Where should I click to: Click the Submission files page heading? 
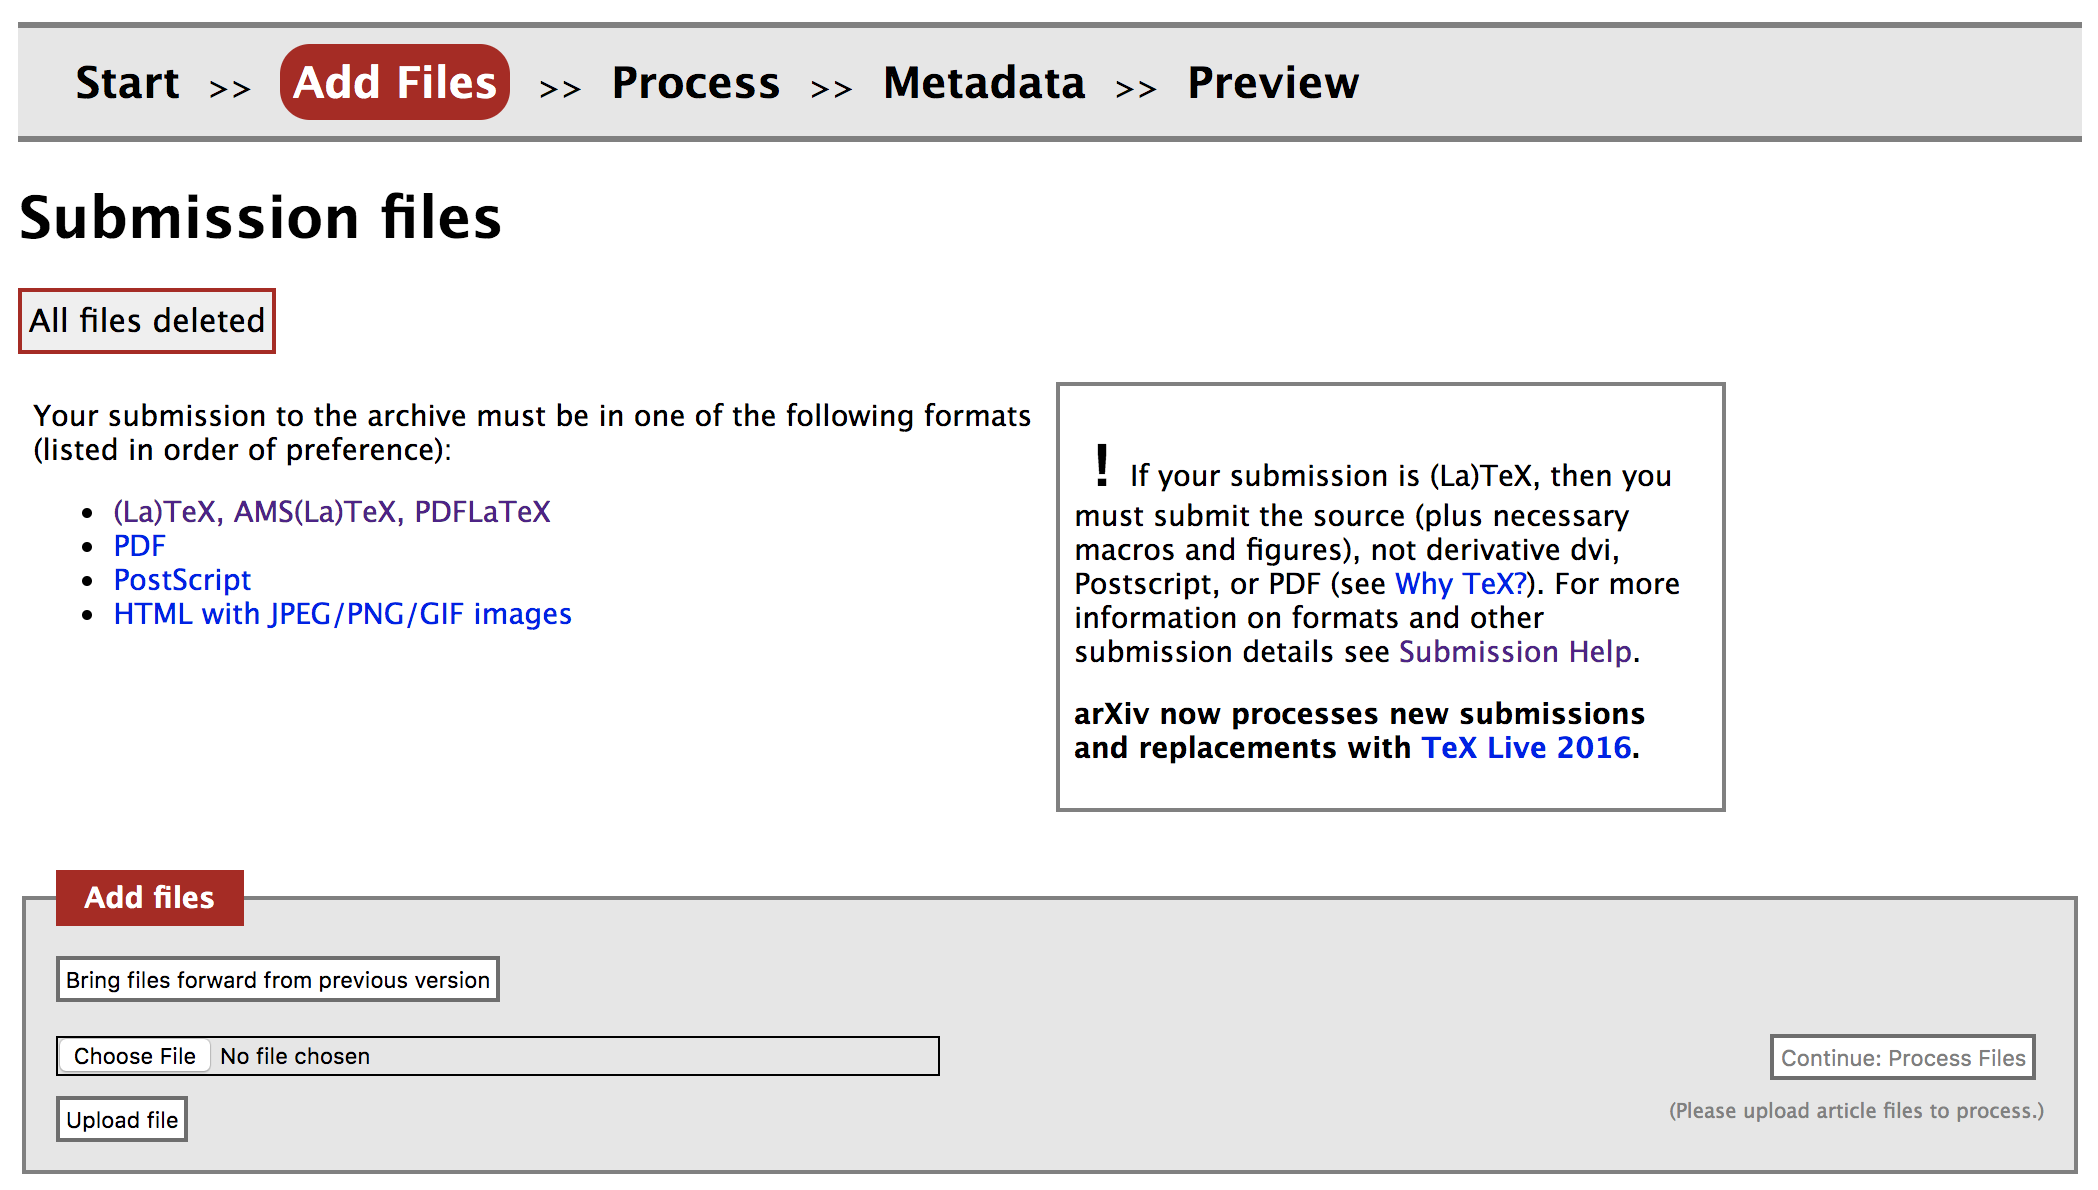[x=261, y=215]
